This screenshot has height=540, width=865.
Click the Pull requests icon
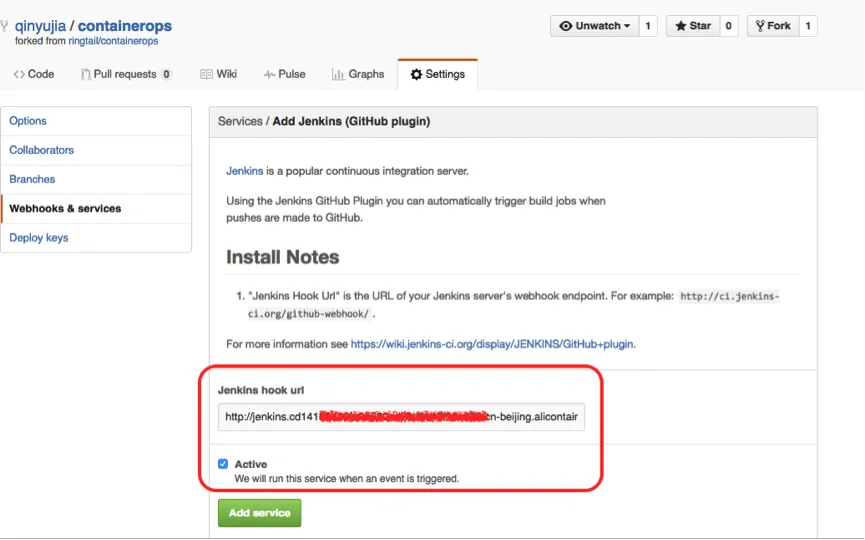pyautogui.click(x=86, y=74)
